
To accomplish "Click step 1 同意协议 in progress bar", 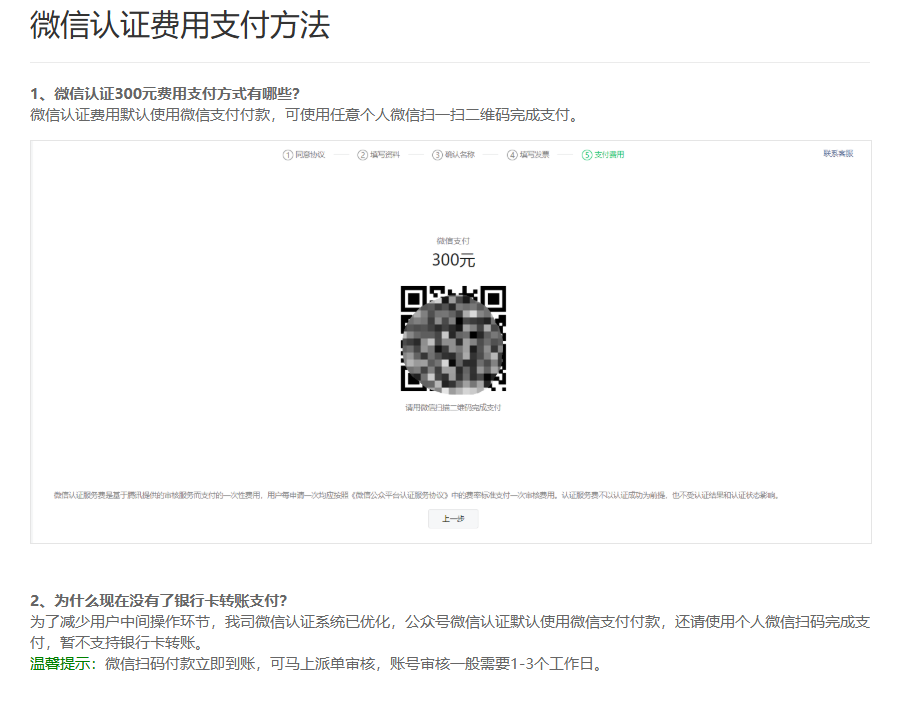I will [304, 155].
